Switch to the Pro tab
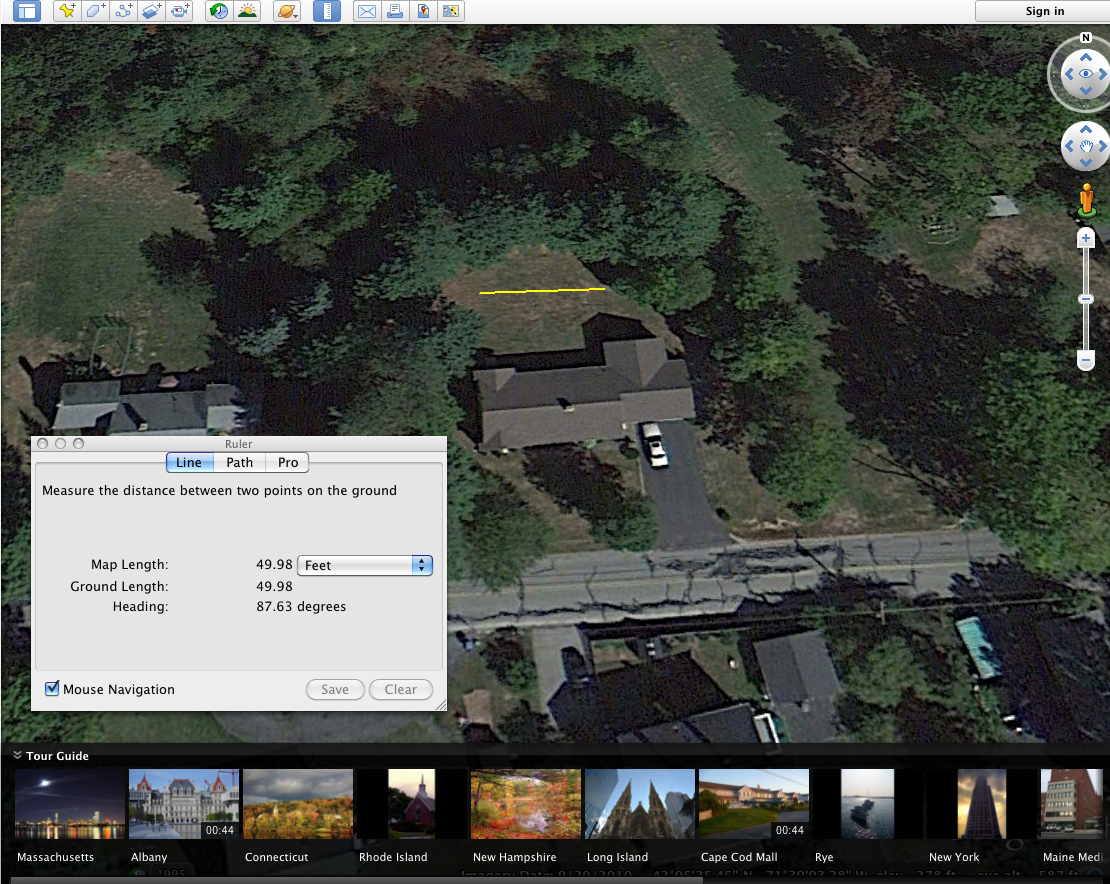Viewport: 1110px width, 884px height. [x=287, y=462]
